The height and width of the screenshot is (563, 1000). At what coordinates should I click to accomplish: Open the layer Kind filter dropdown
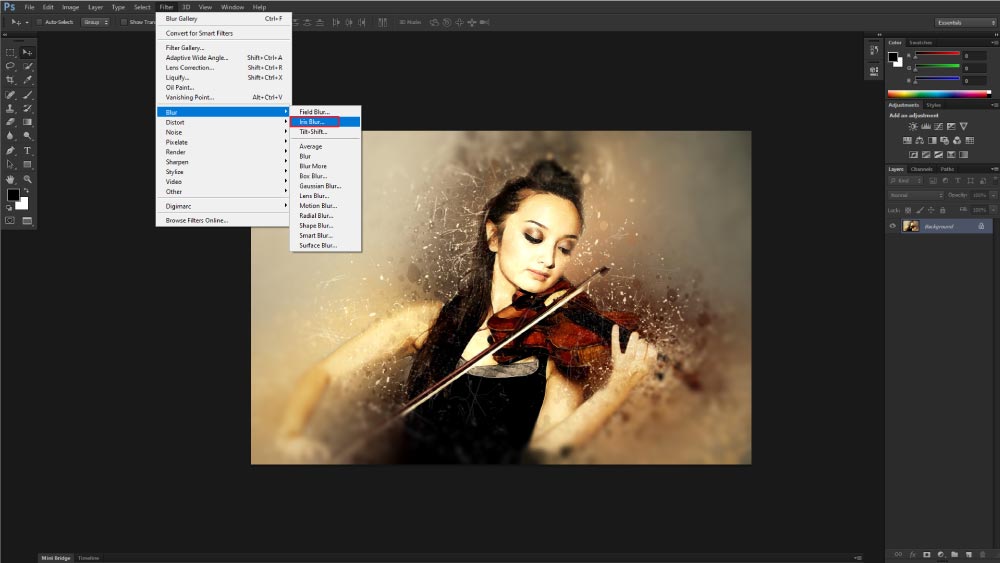906,181
